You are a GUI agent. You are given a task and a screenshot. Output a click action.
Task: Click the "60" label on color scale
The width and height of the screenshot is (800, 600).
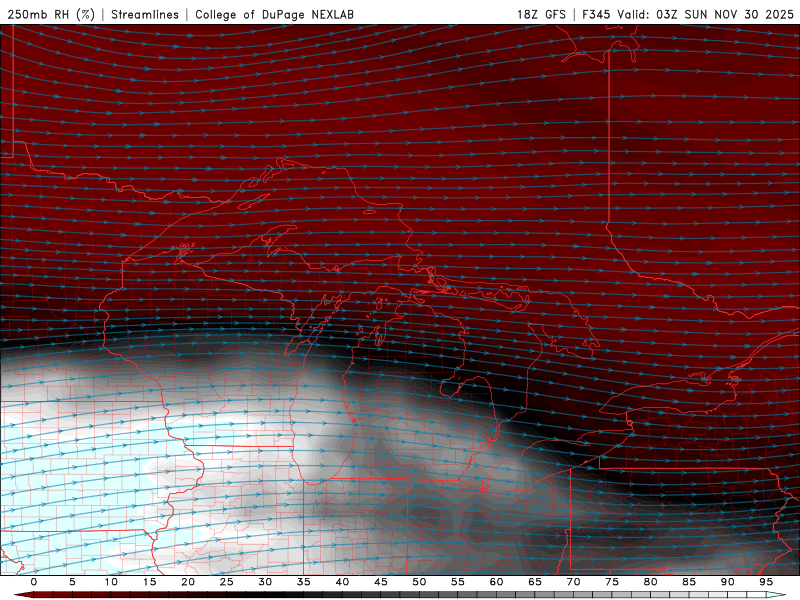(496, 582)
